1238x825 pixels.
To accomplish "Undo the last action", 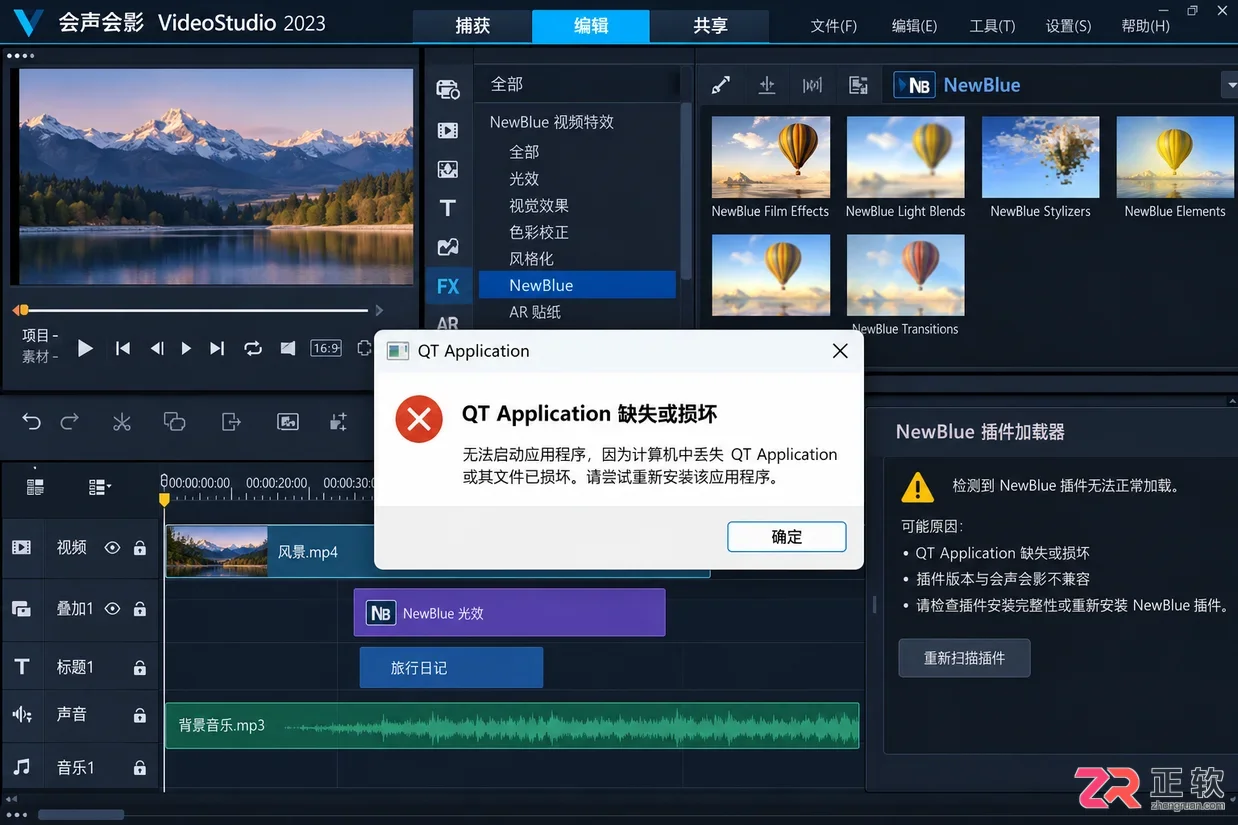I will pyautogui.click(x=31, y=422).
